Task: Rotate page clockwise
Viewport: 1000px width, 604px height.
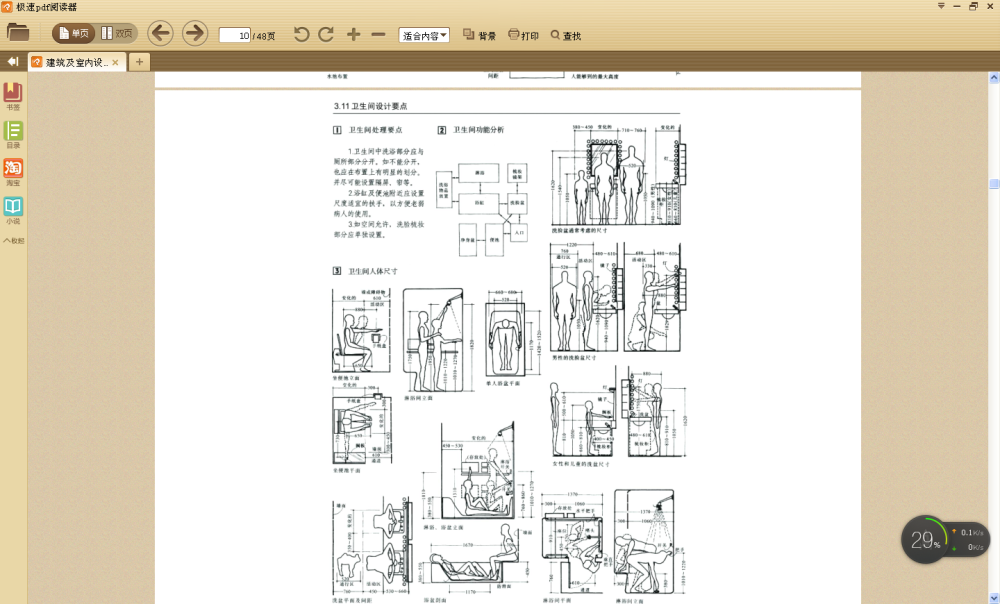Action: click(x=326, y=34)
